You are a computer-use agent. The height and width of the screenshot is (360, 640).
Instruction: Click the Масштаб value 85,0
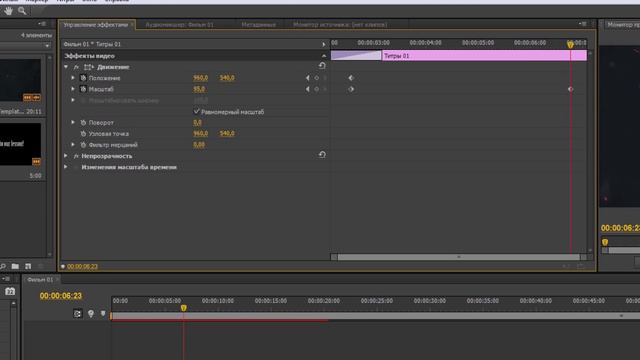click(x=199, y=89)
